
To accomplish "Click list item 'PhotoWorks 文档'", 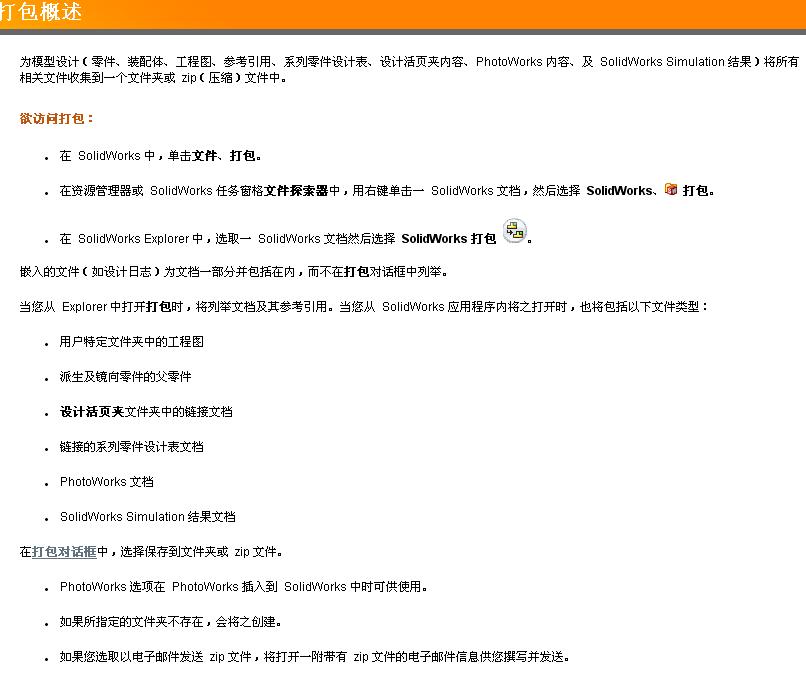I will (x=106, y=482).
